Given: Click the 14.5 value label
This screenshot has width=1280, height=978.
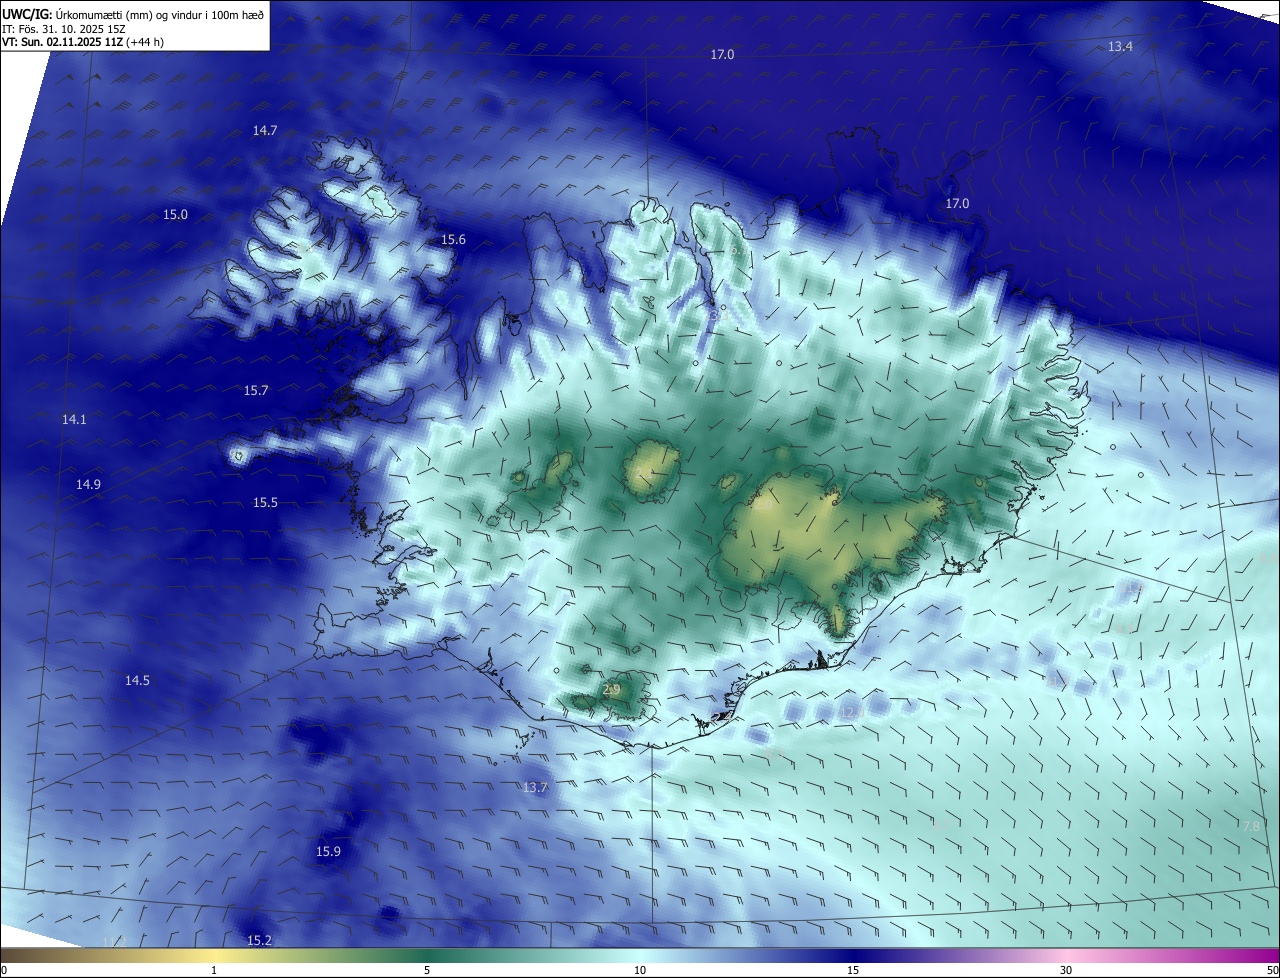Looking at the screenshot, I should [137, 681].
